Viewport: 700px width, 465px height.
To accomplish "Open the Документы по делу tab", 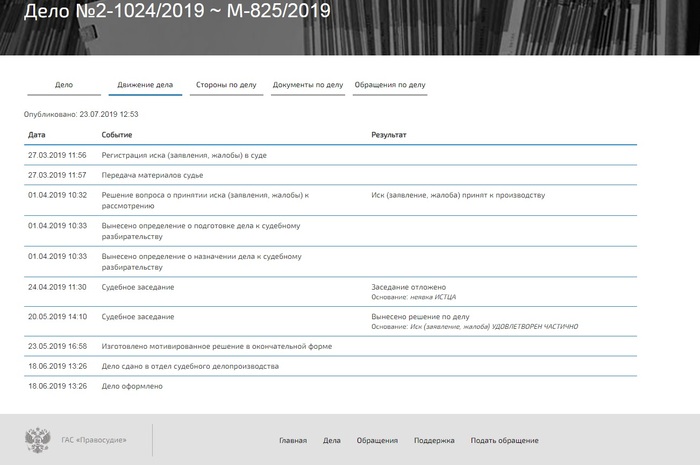I will [x=308, y=86].
